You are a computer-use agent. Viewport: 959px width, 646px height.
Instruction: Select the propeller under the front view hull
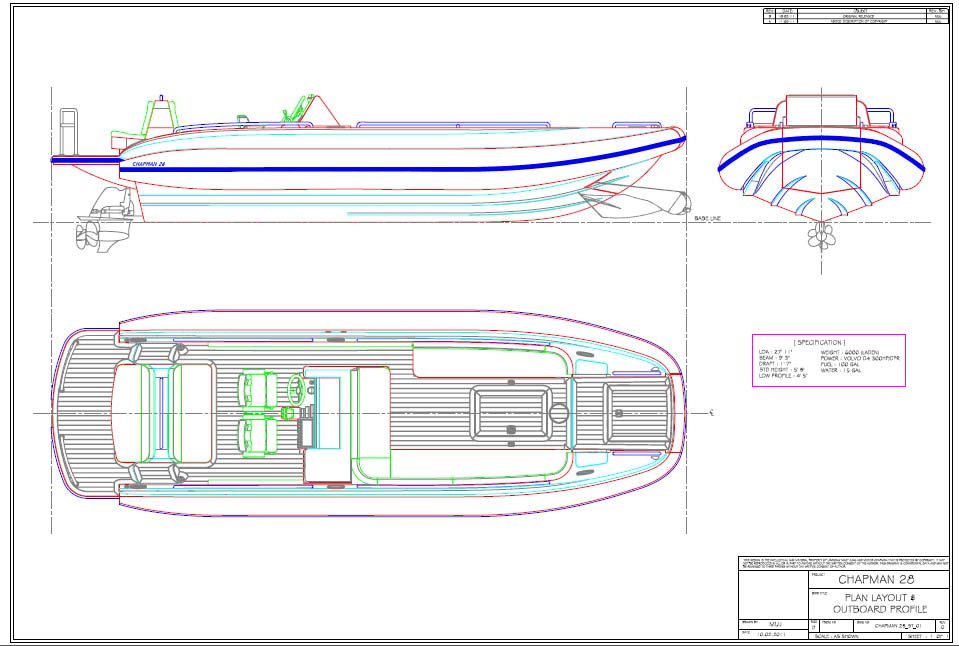824,236
